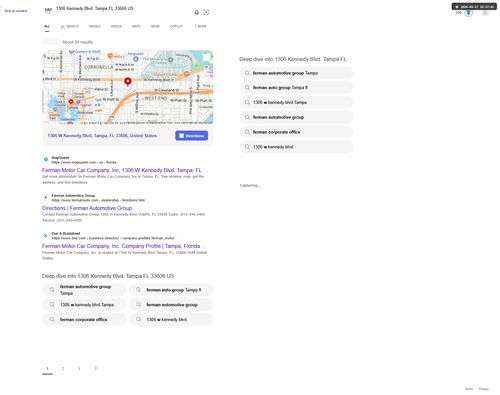Screen dimensions: 500x395
Task: Expand the More menu
Action: coord(201,26)
